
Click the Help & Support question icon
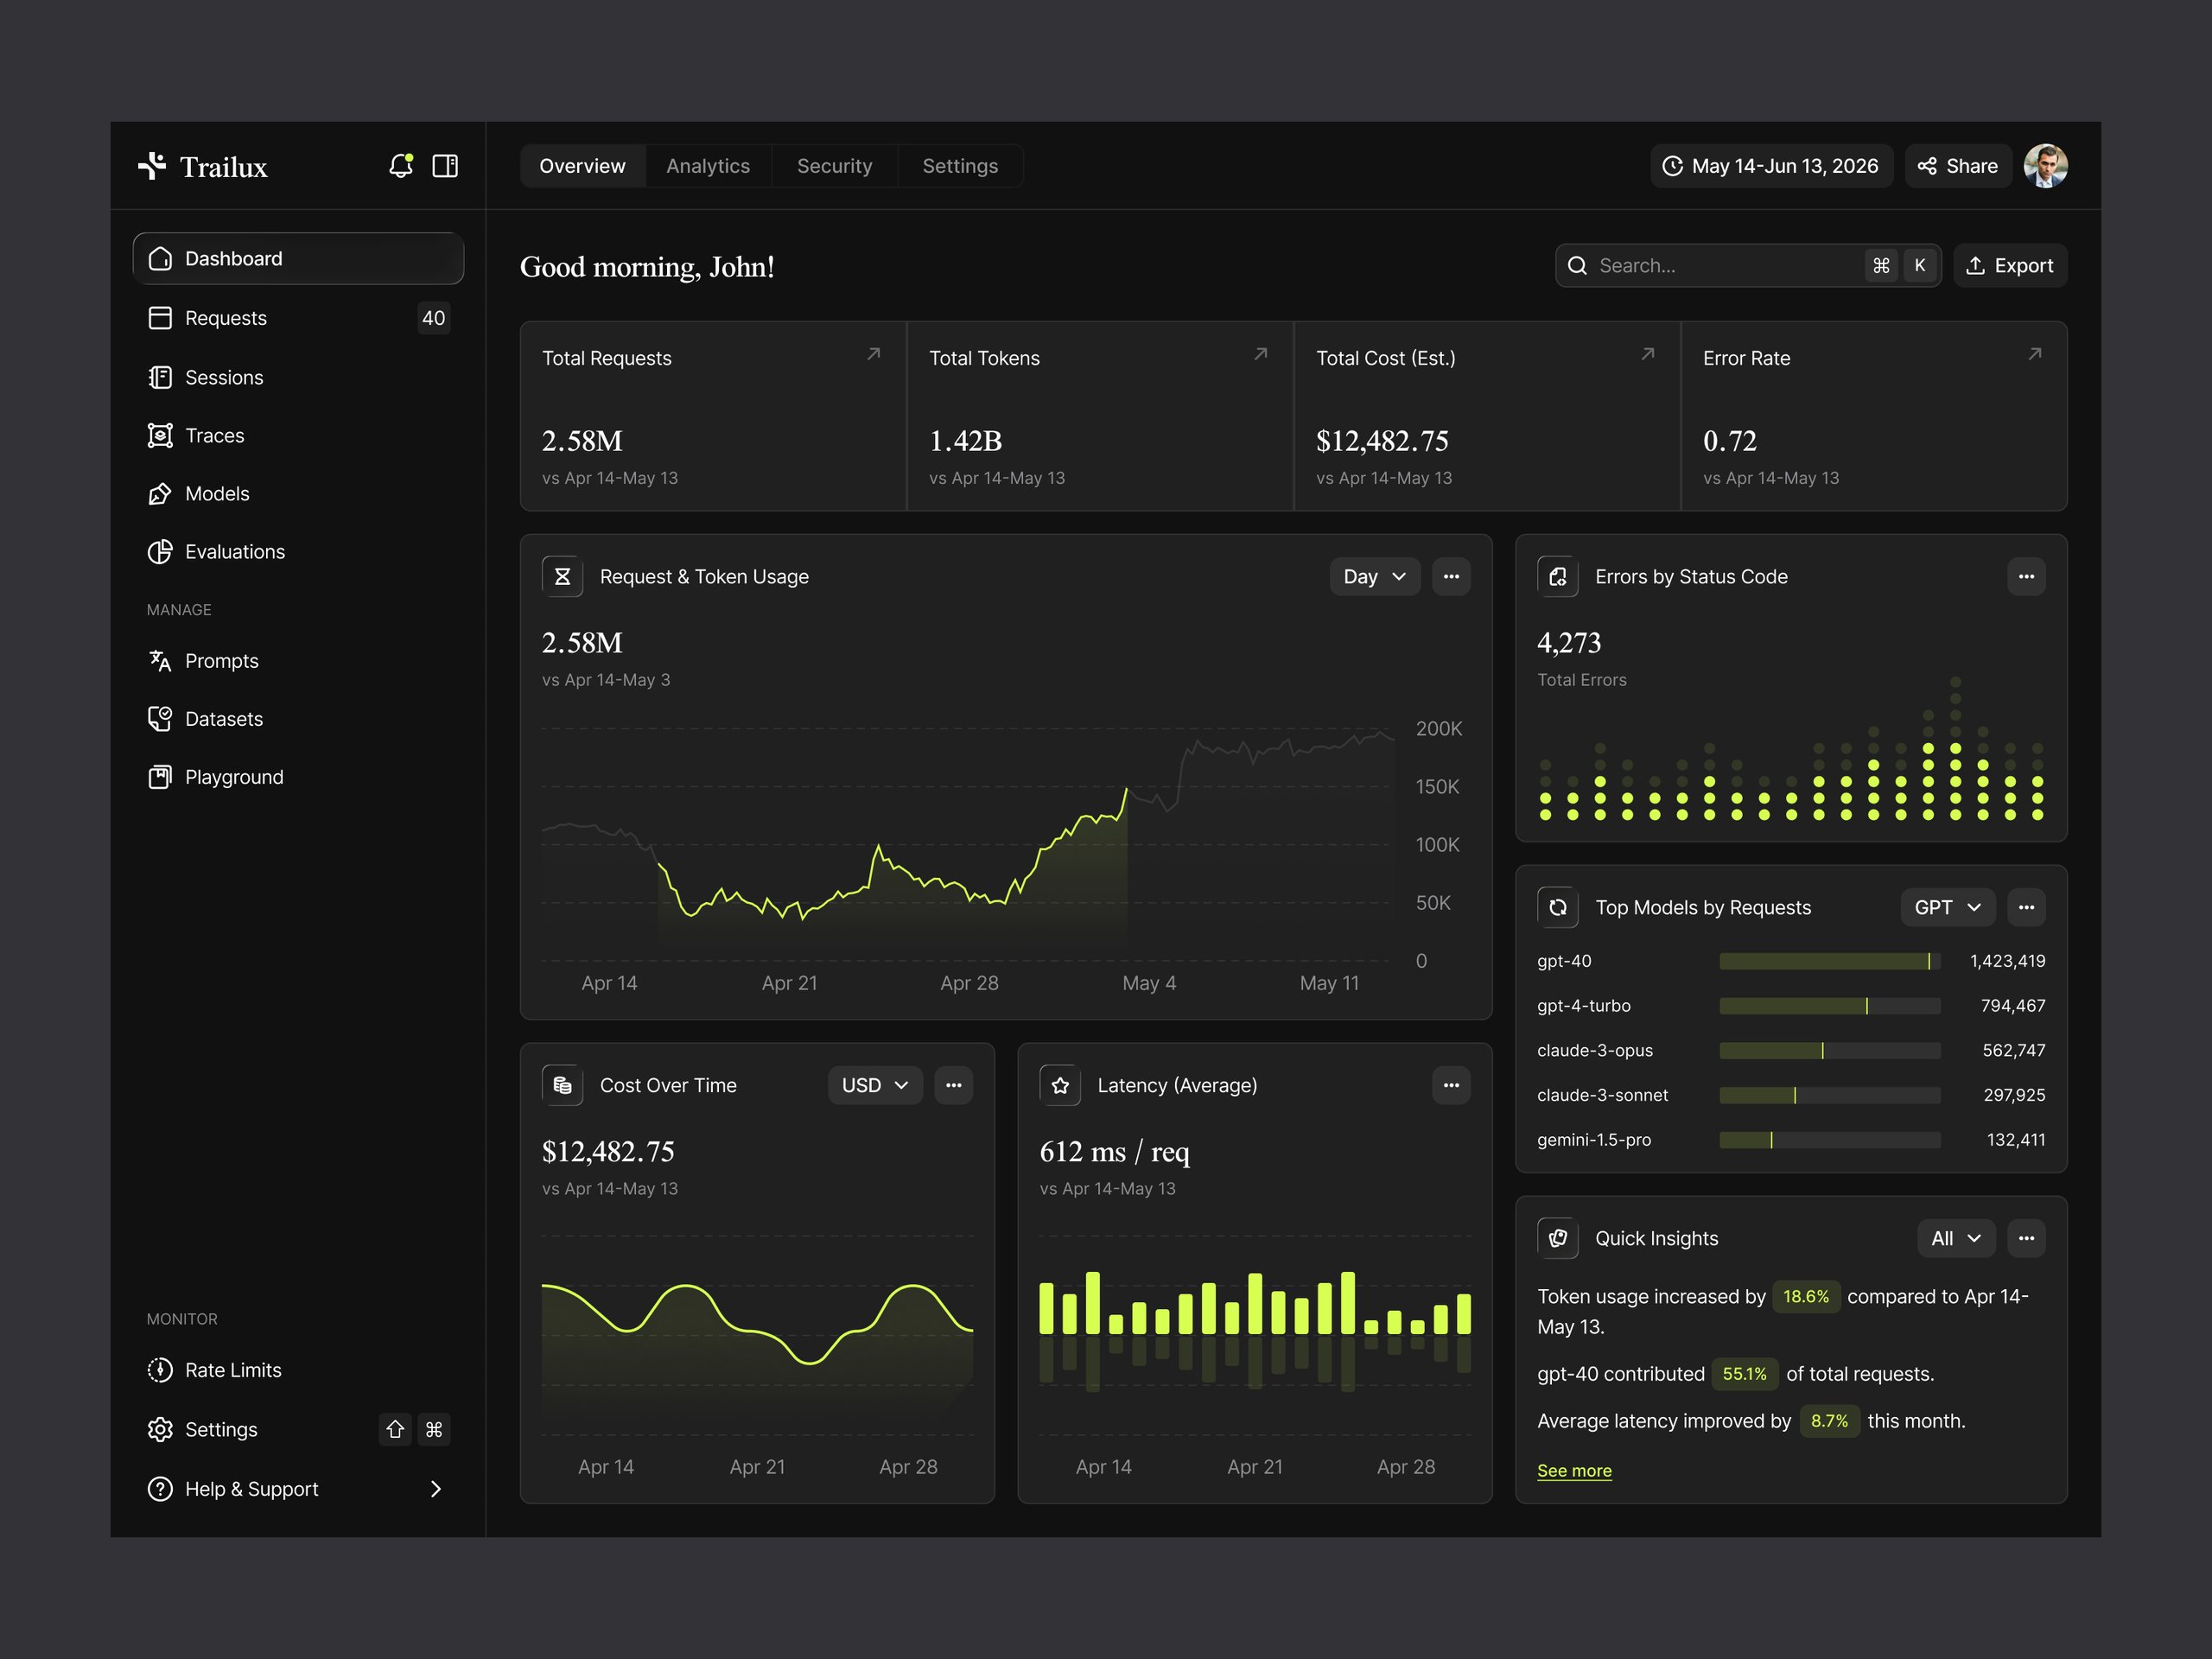160,1489
